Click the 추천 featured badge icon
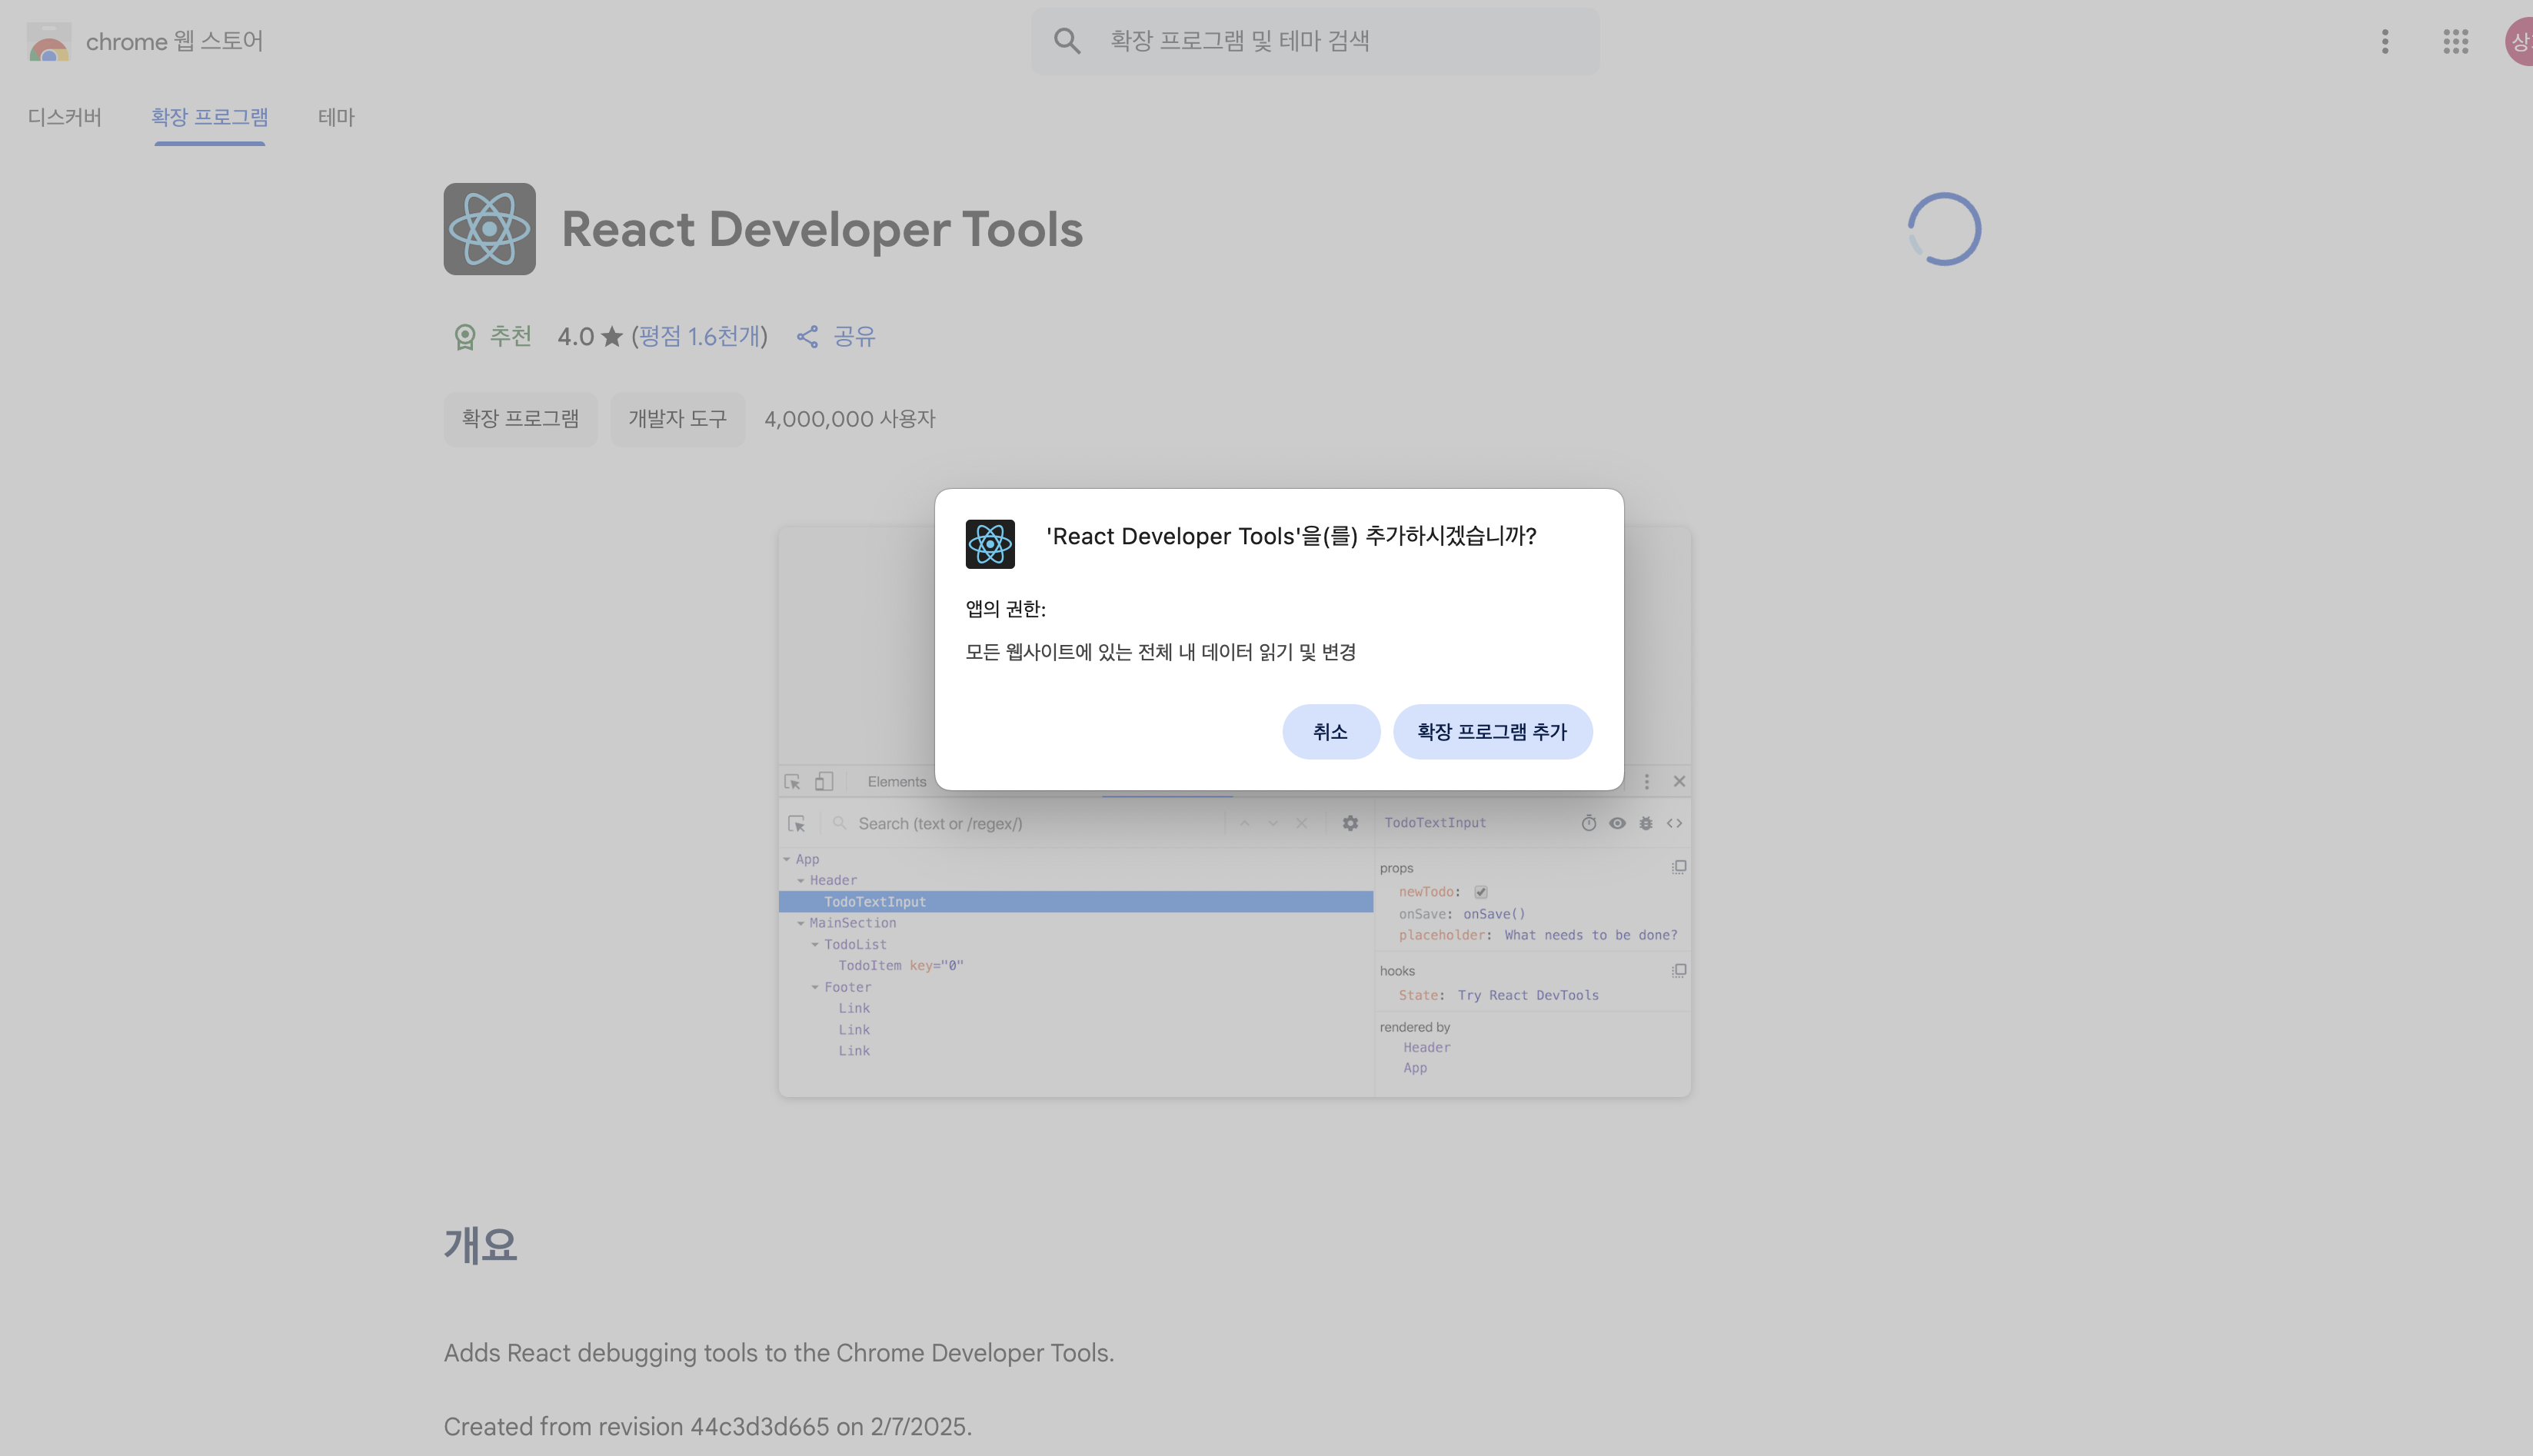Image resolution: width=2533 pixels, height=1456 pixels. tap(464, 337)
